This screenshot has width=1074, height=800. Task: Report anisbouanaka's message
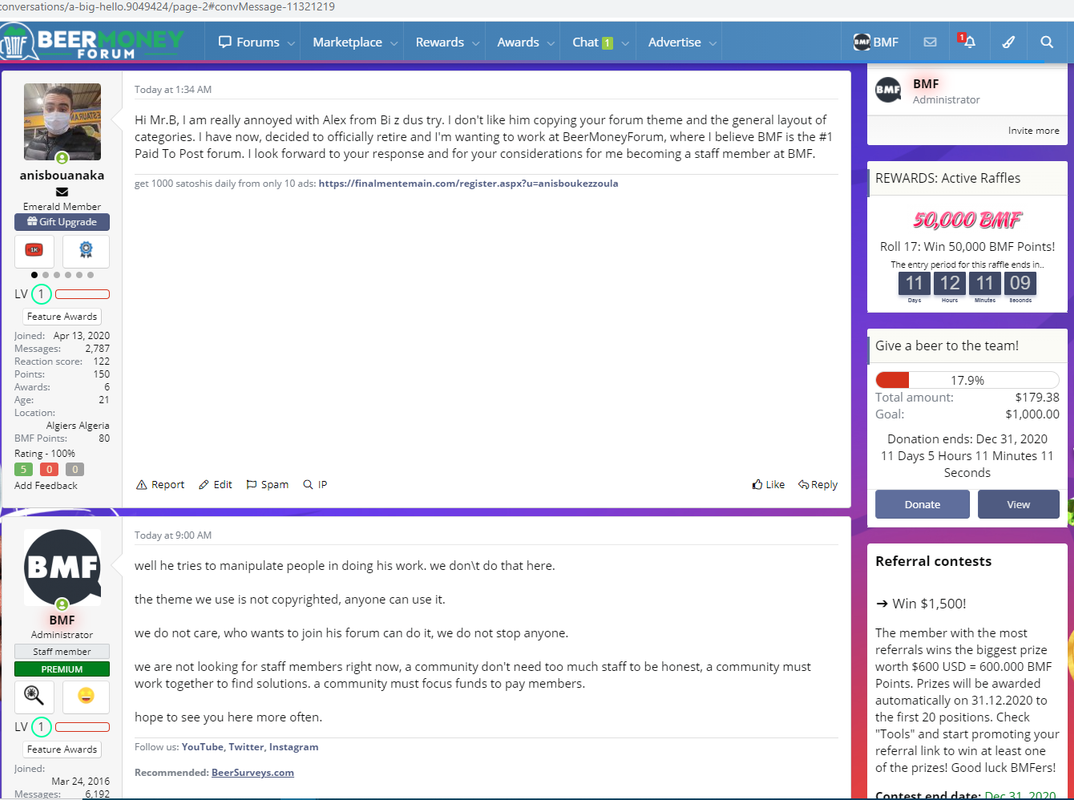tap(160, 484)
